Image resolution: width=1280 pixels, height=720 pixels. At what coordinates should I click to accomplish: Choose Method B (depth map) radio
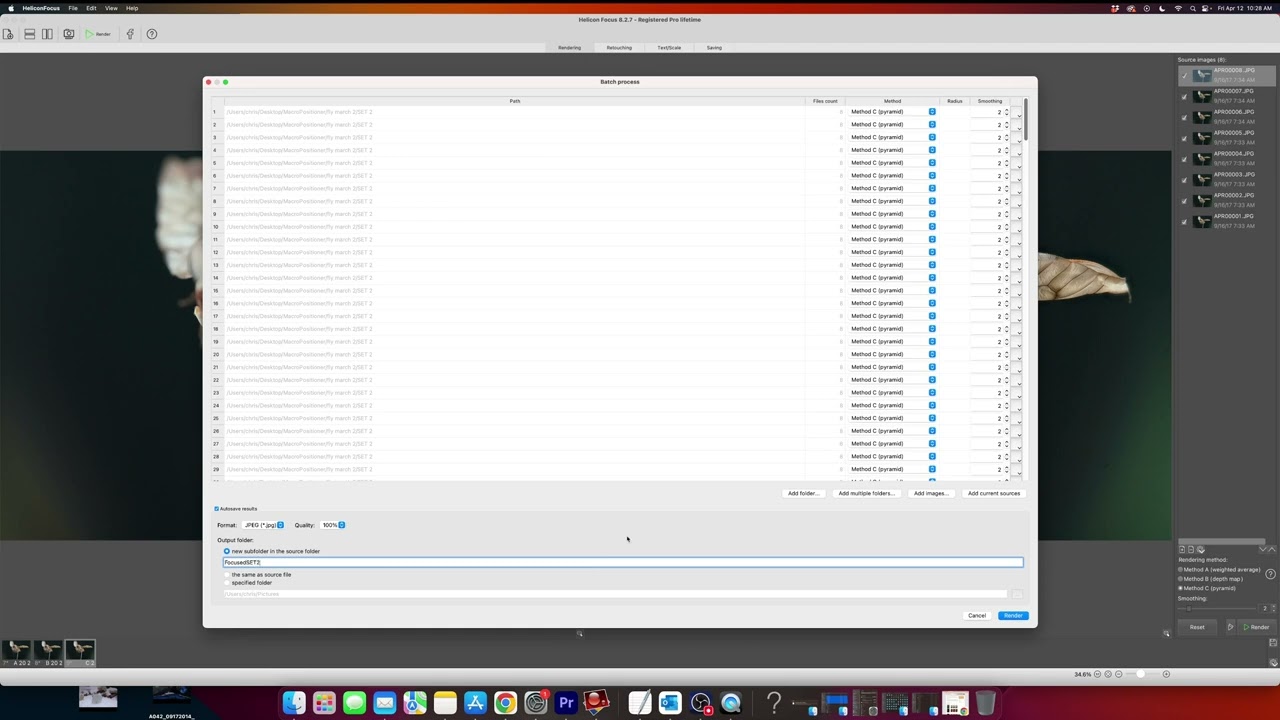(1180, 579)
